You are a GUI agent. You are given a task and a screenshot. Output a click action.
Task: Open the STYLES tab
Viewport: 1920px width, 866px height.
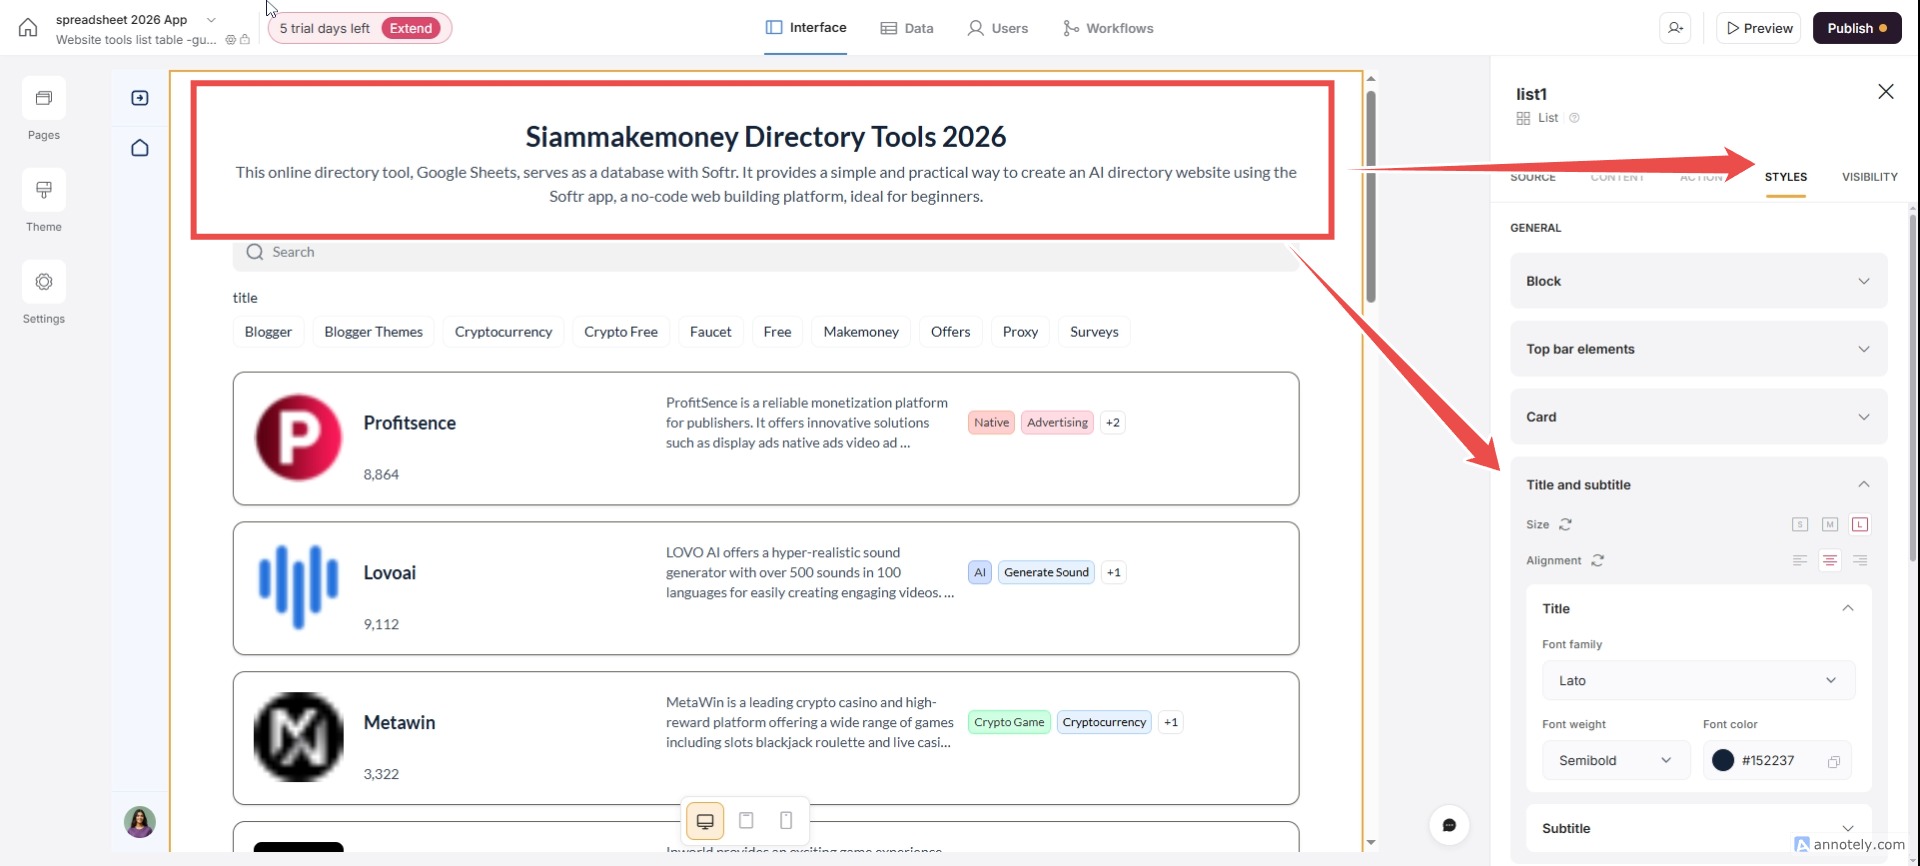(1785, 177)
